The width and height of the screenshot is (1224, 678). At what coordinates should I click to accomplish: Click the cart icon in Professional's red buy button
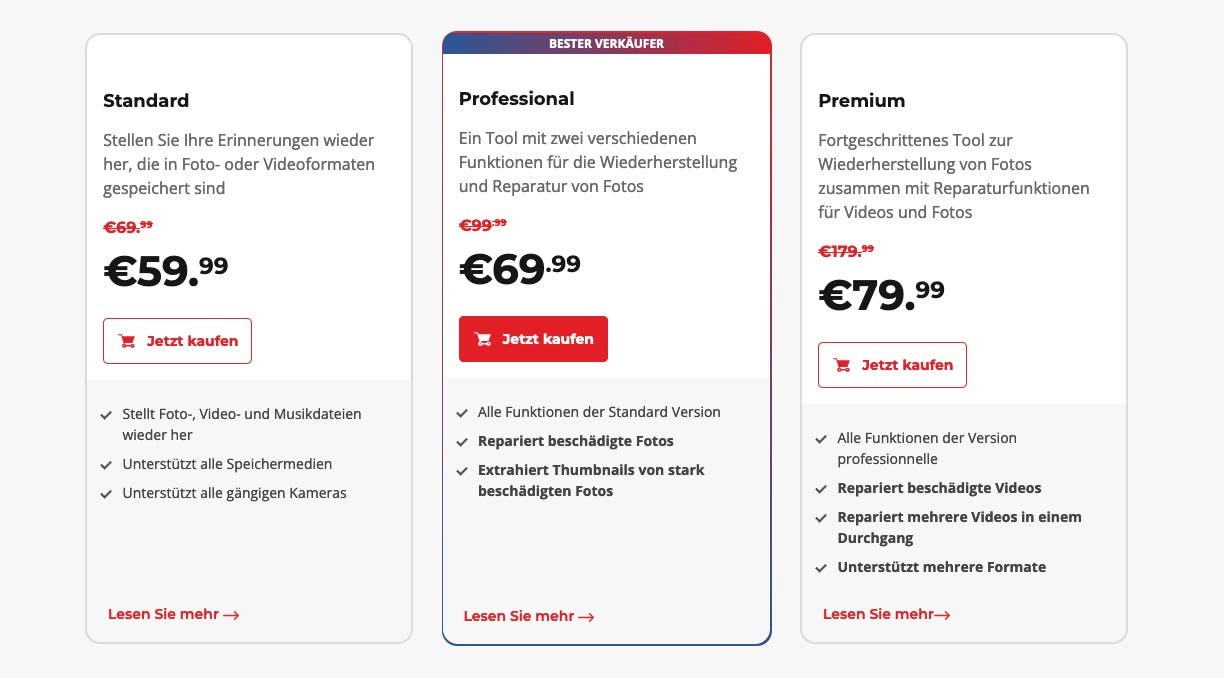[x=483, y=339]
